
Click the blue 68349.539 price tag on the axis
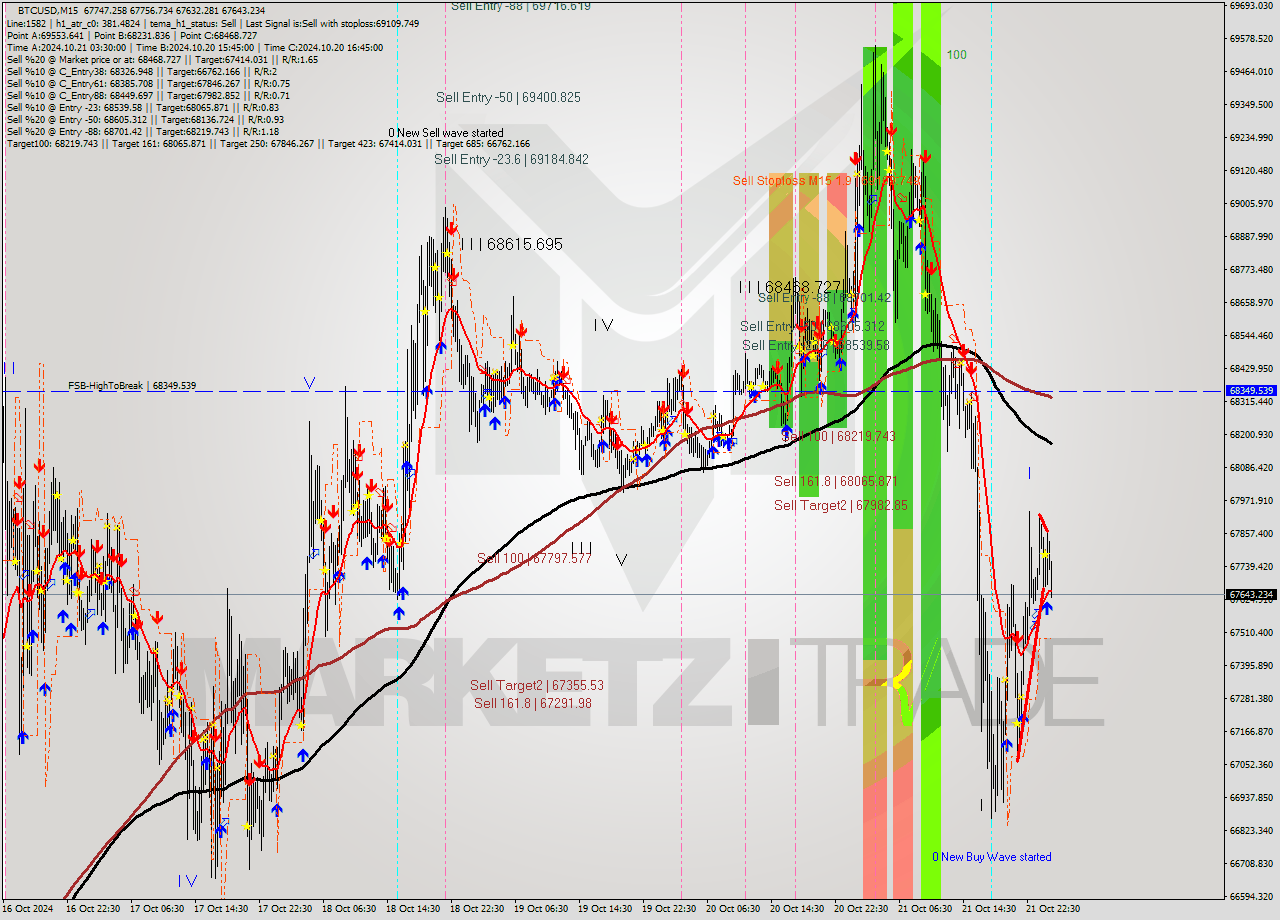[1250, 391]
